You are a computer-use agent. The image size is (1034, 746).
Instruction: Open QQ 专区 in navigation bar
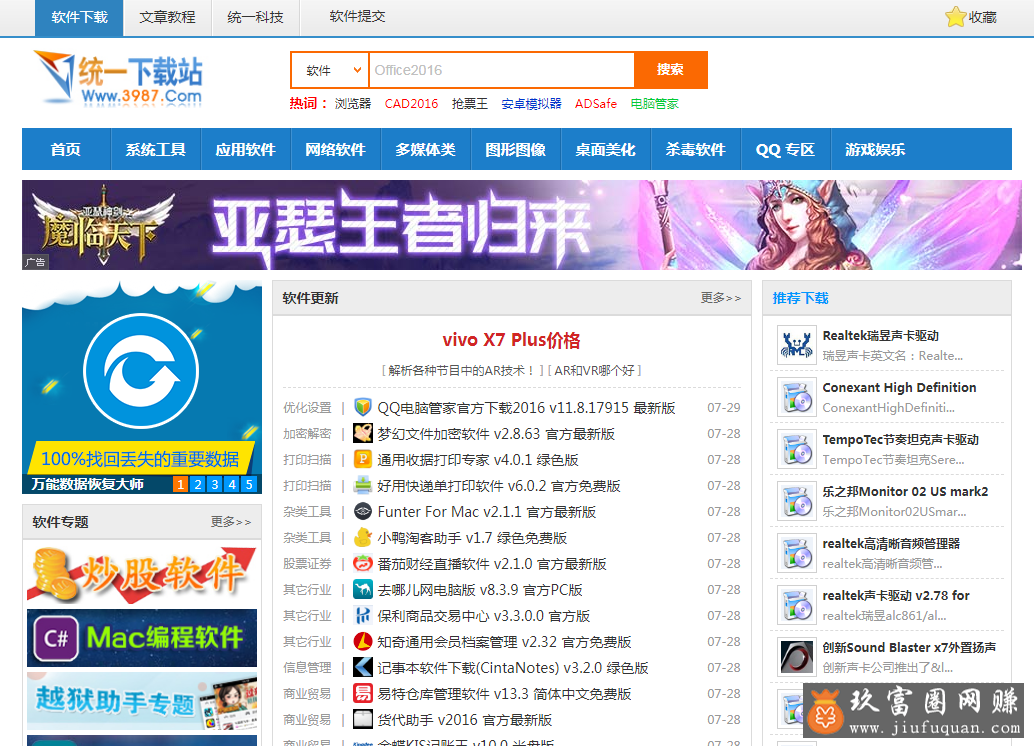pyautogui.click(x=785, y=150)
